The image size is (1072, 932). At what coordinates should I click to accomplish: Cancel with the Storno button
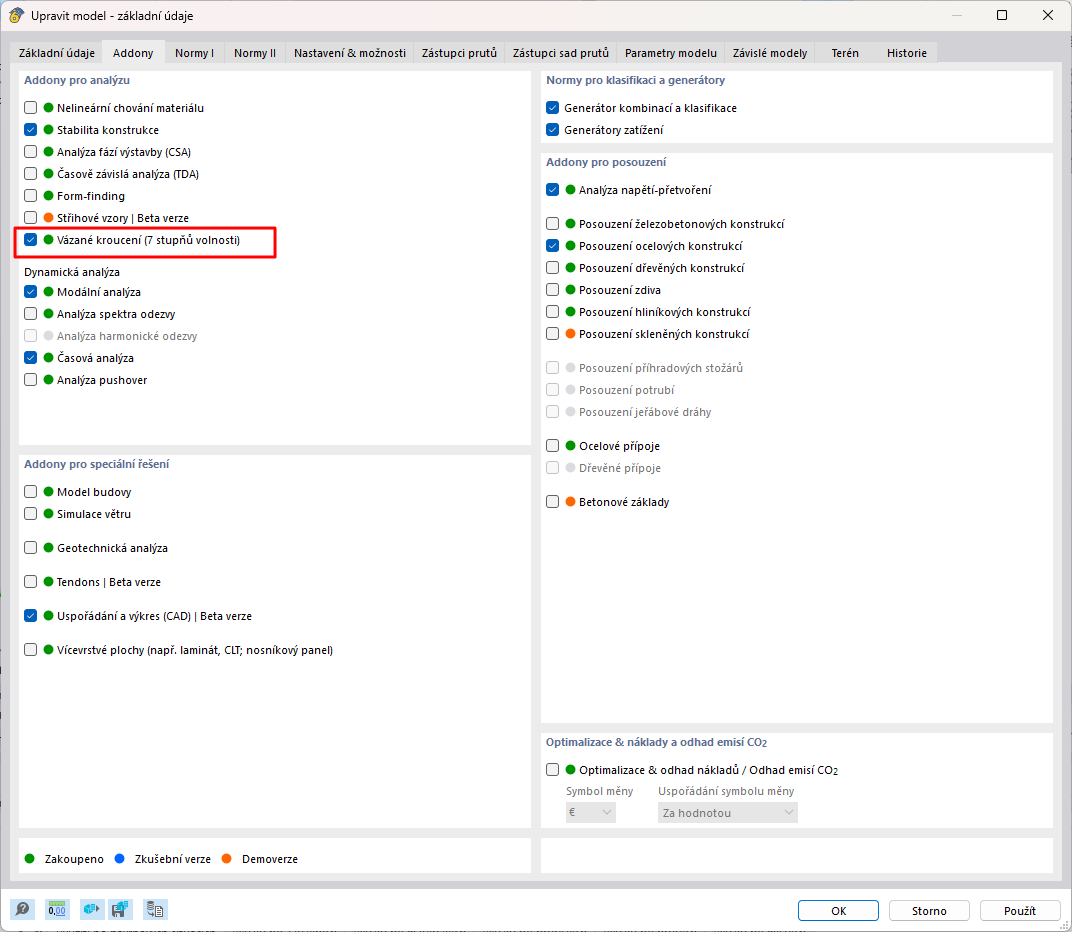coord(929,910)
